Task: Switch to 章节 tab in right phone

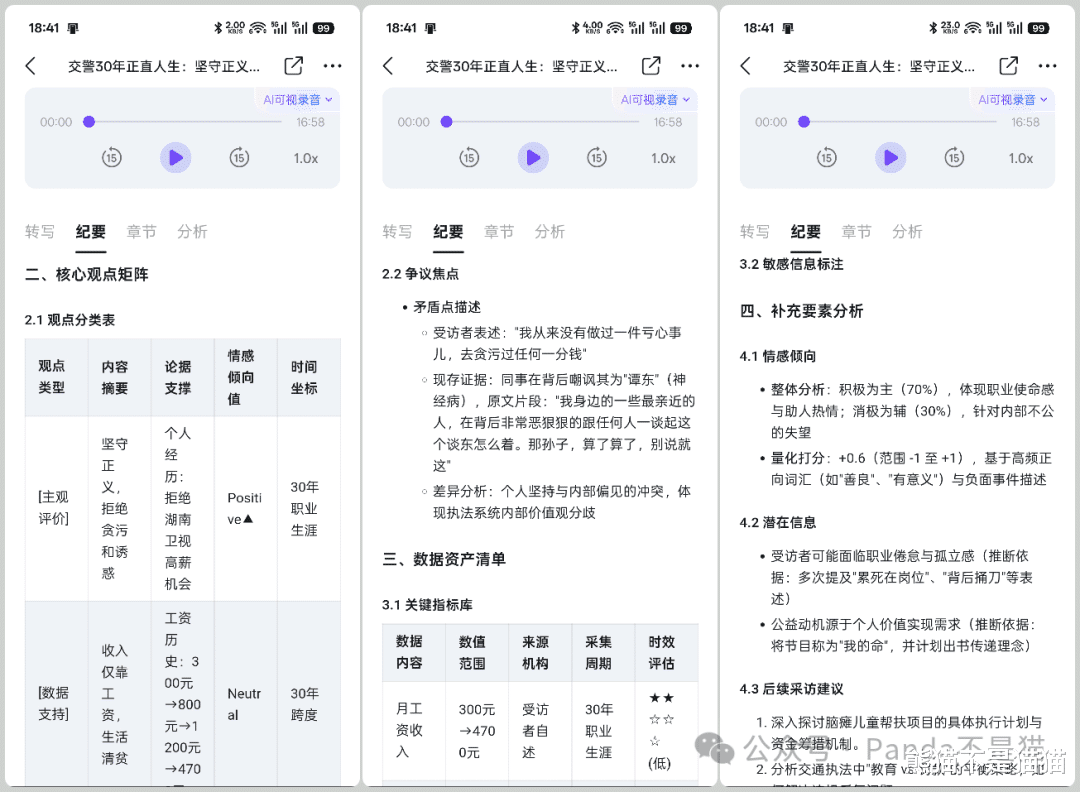Action: pyautogui.click(x=856, y=231)
